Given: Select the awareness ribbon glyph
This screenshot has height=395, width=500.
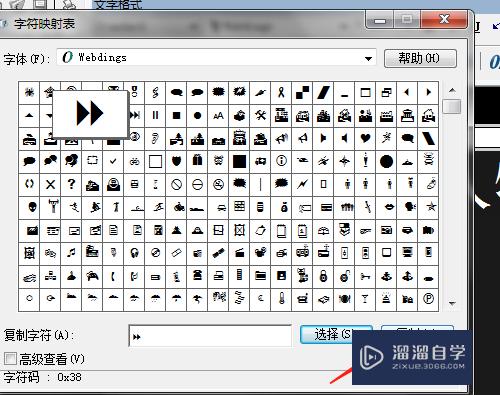Looking at the screenshot, I should tap(281, 92).
